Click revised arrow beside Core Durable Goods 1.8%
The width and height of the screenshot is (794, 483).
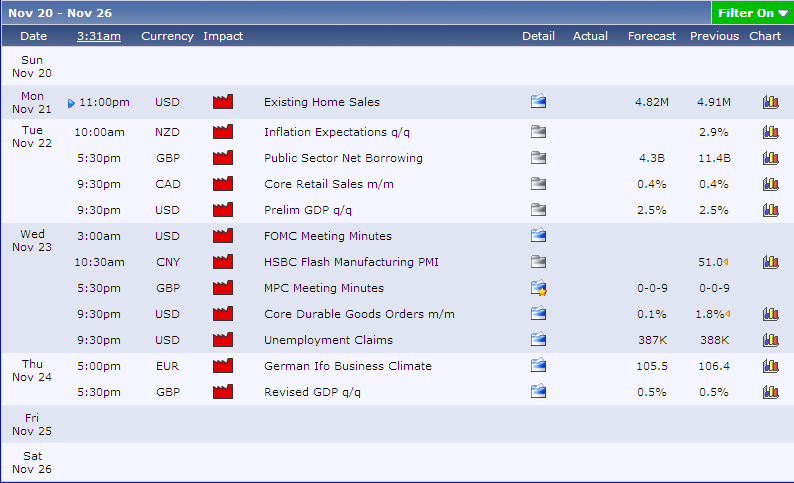pos(728,315)
